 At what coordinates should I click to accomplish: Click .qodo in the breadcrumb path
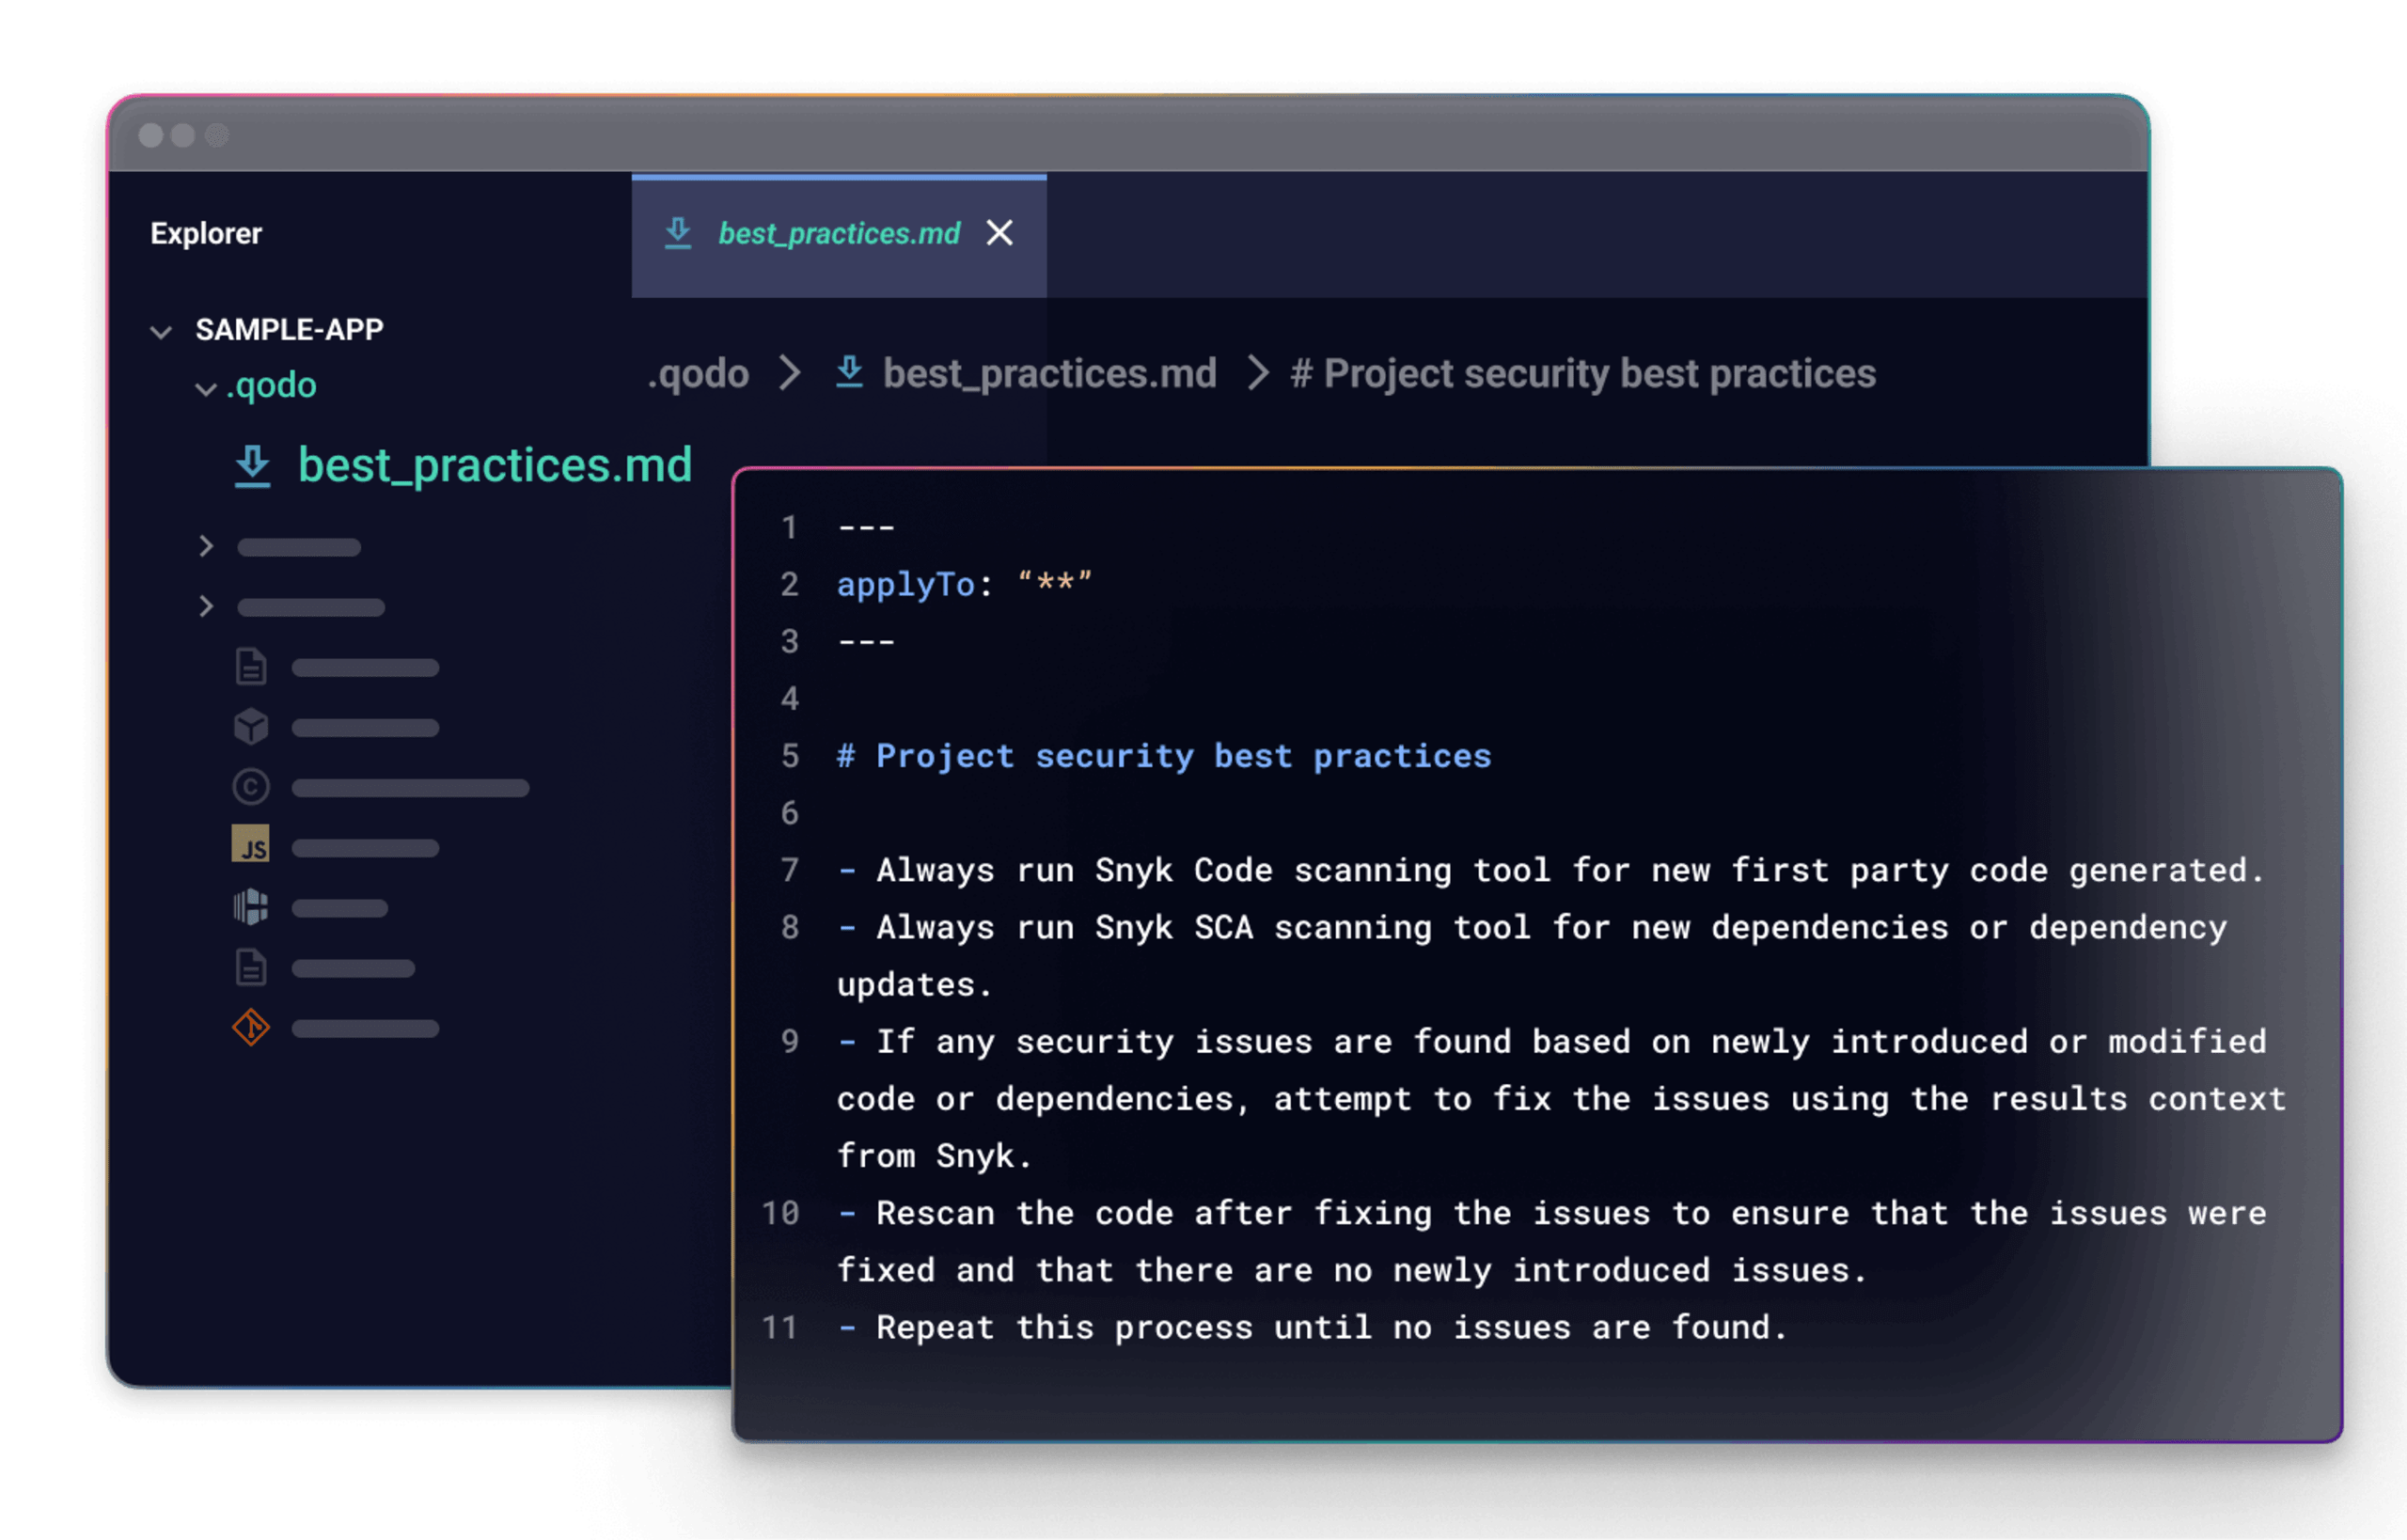[x=698, y=374]
